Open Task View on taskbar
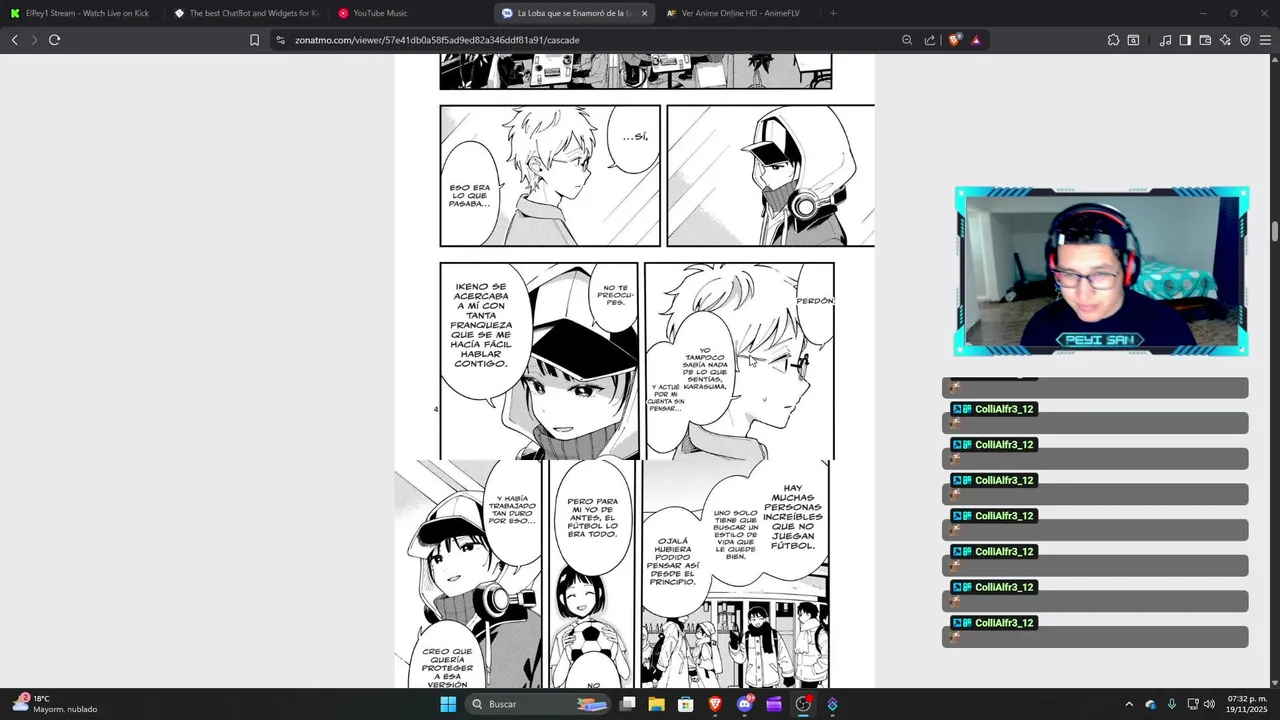Screen dimensions: 1280x720 [x=627, y=704]
